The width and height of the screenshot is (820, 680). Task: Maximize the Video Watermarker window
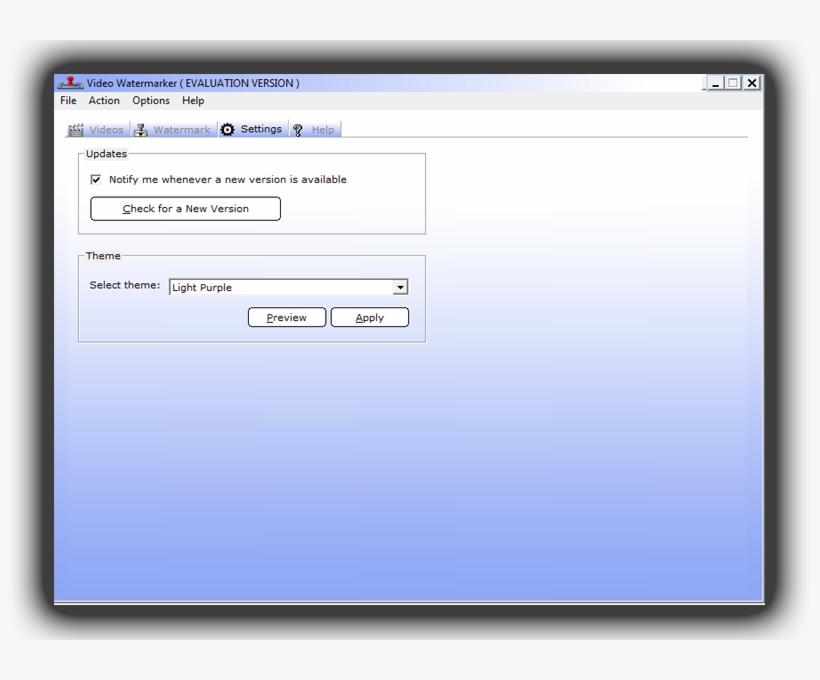pos(733,84)
